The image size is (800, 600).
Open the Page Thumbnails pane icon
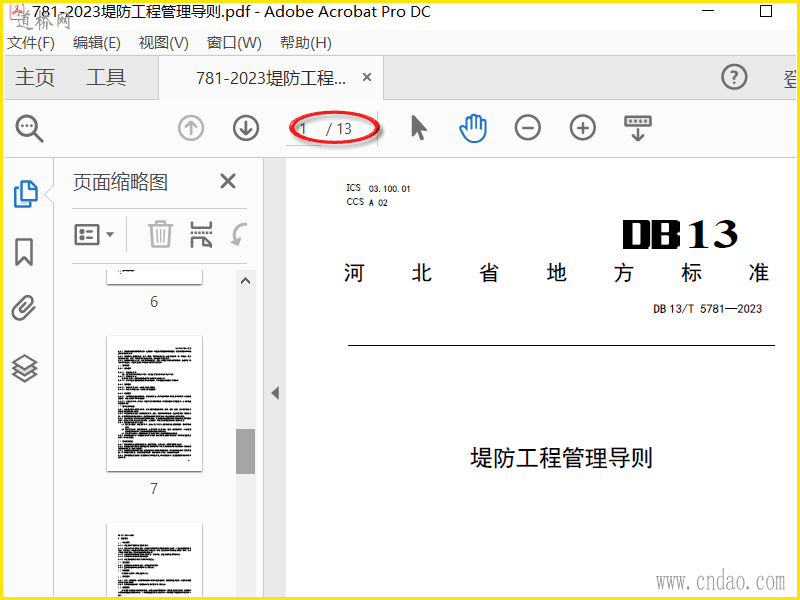point(26,194)
